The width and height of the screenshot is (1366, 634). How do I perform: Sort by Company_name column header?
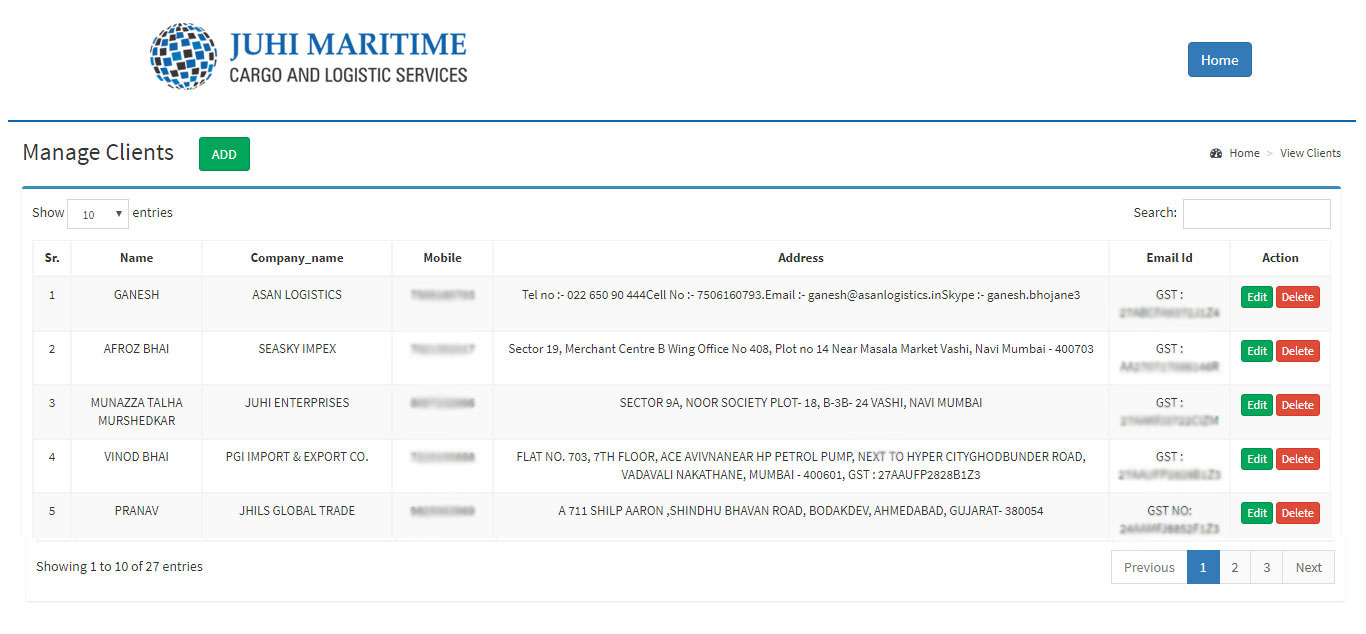pos(296,258)
